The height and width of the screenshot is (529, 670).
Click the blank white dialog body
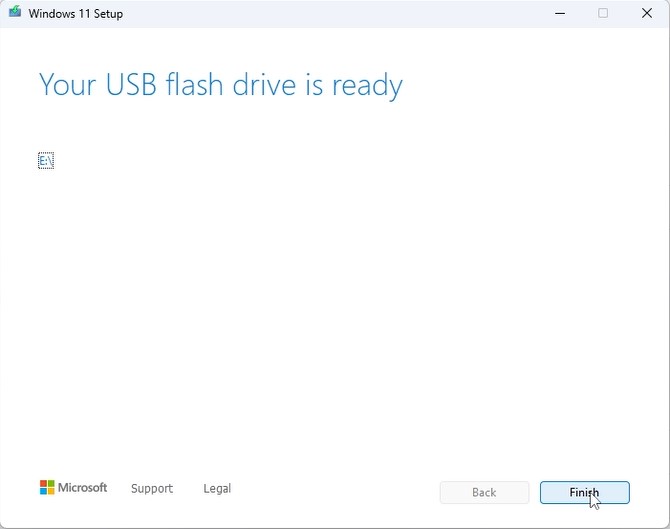tap(335, 300)
